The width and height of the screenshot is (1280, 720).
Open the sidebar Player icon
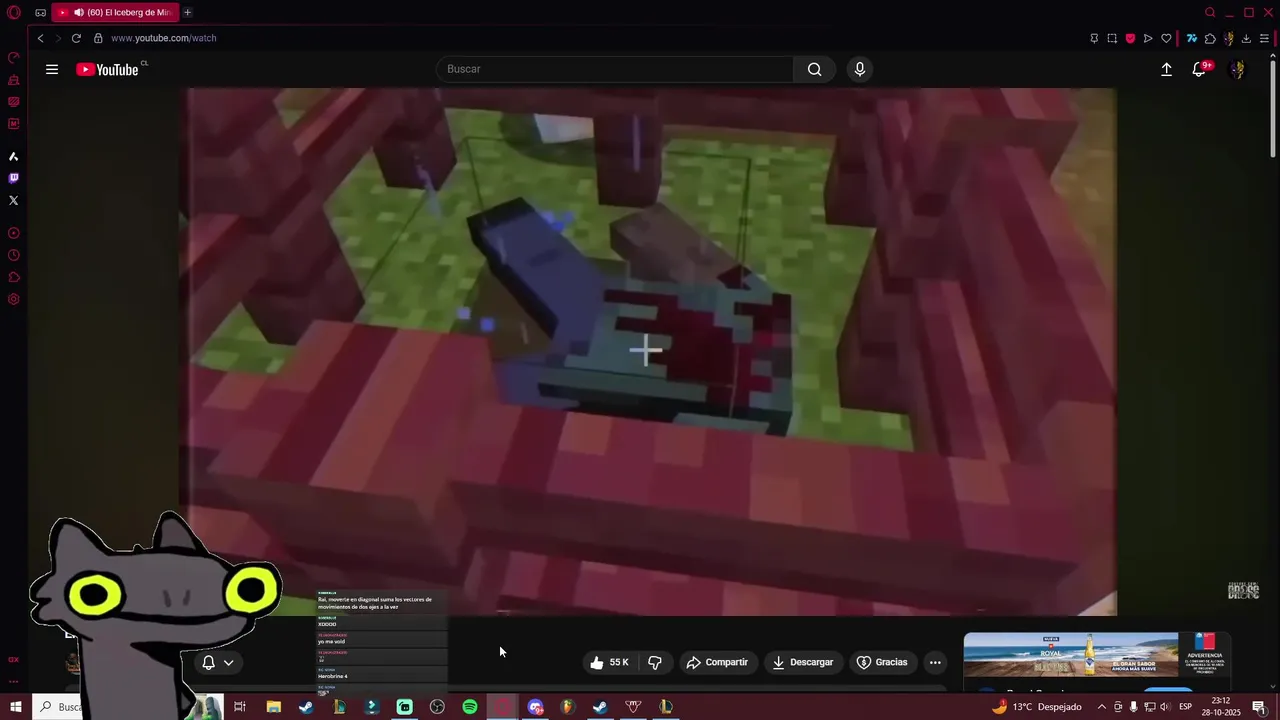[14, 233]
